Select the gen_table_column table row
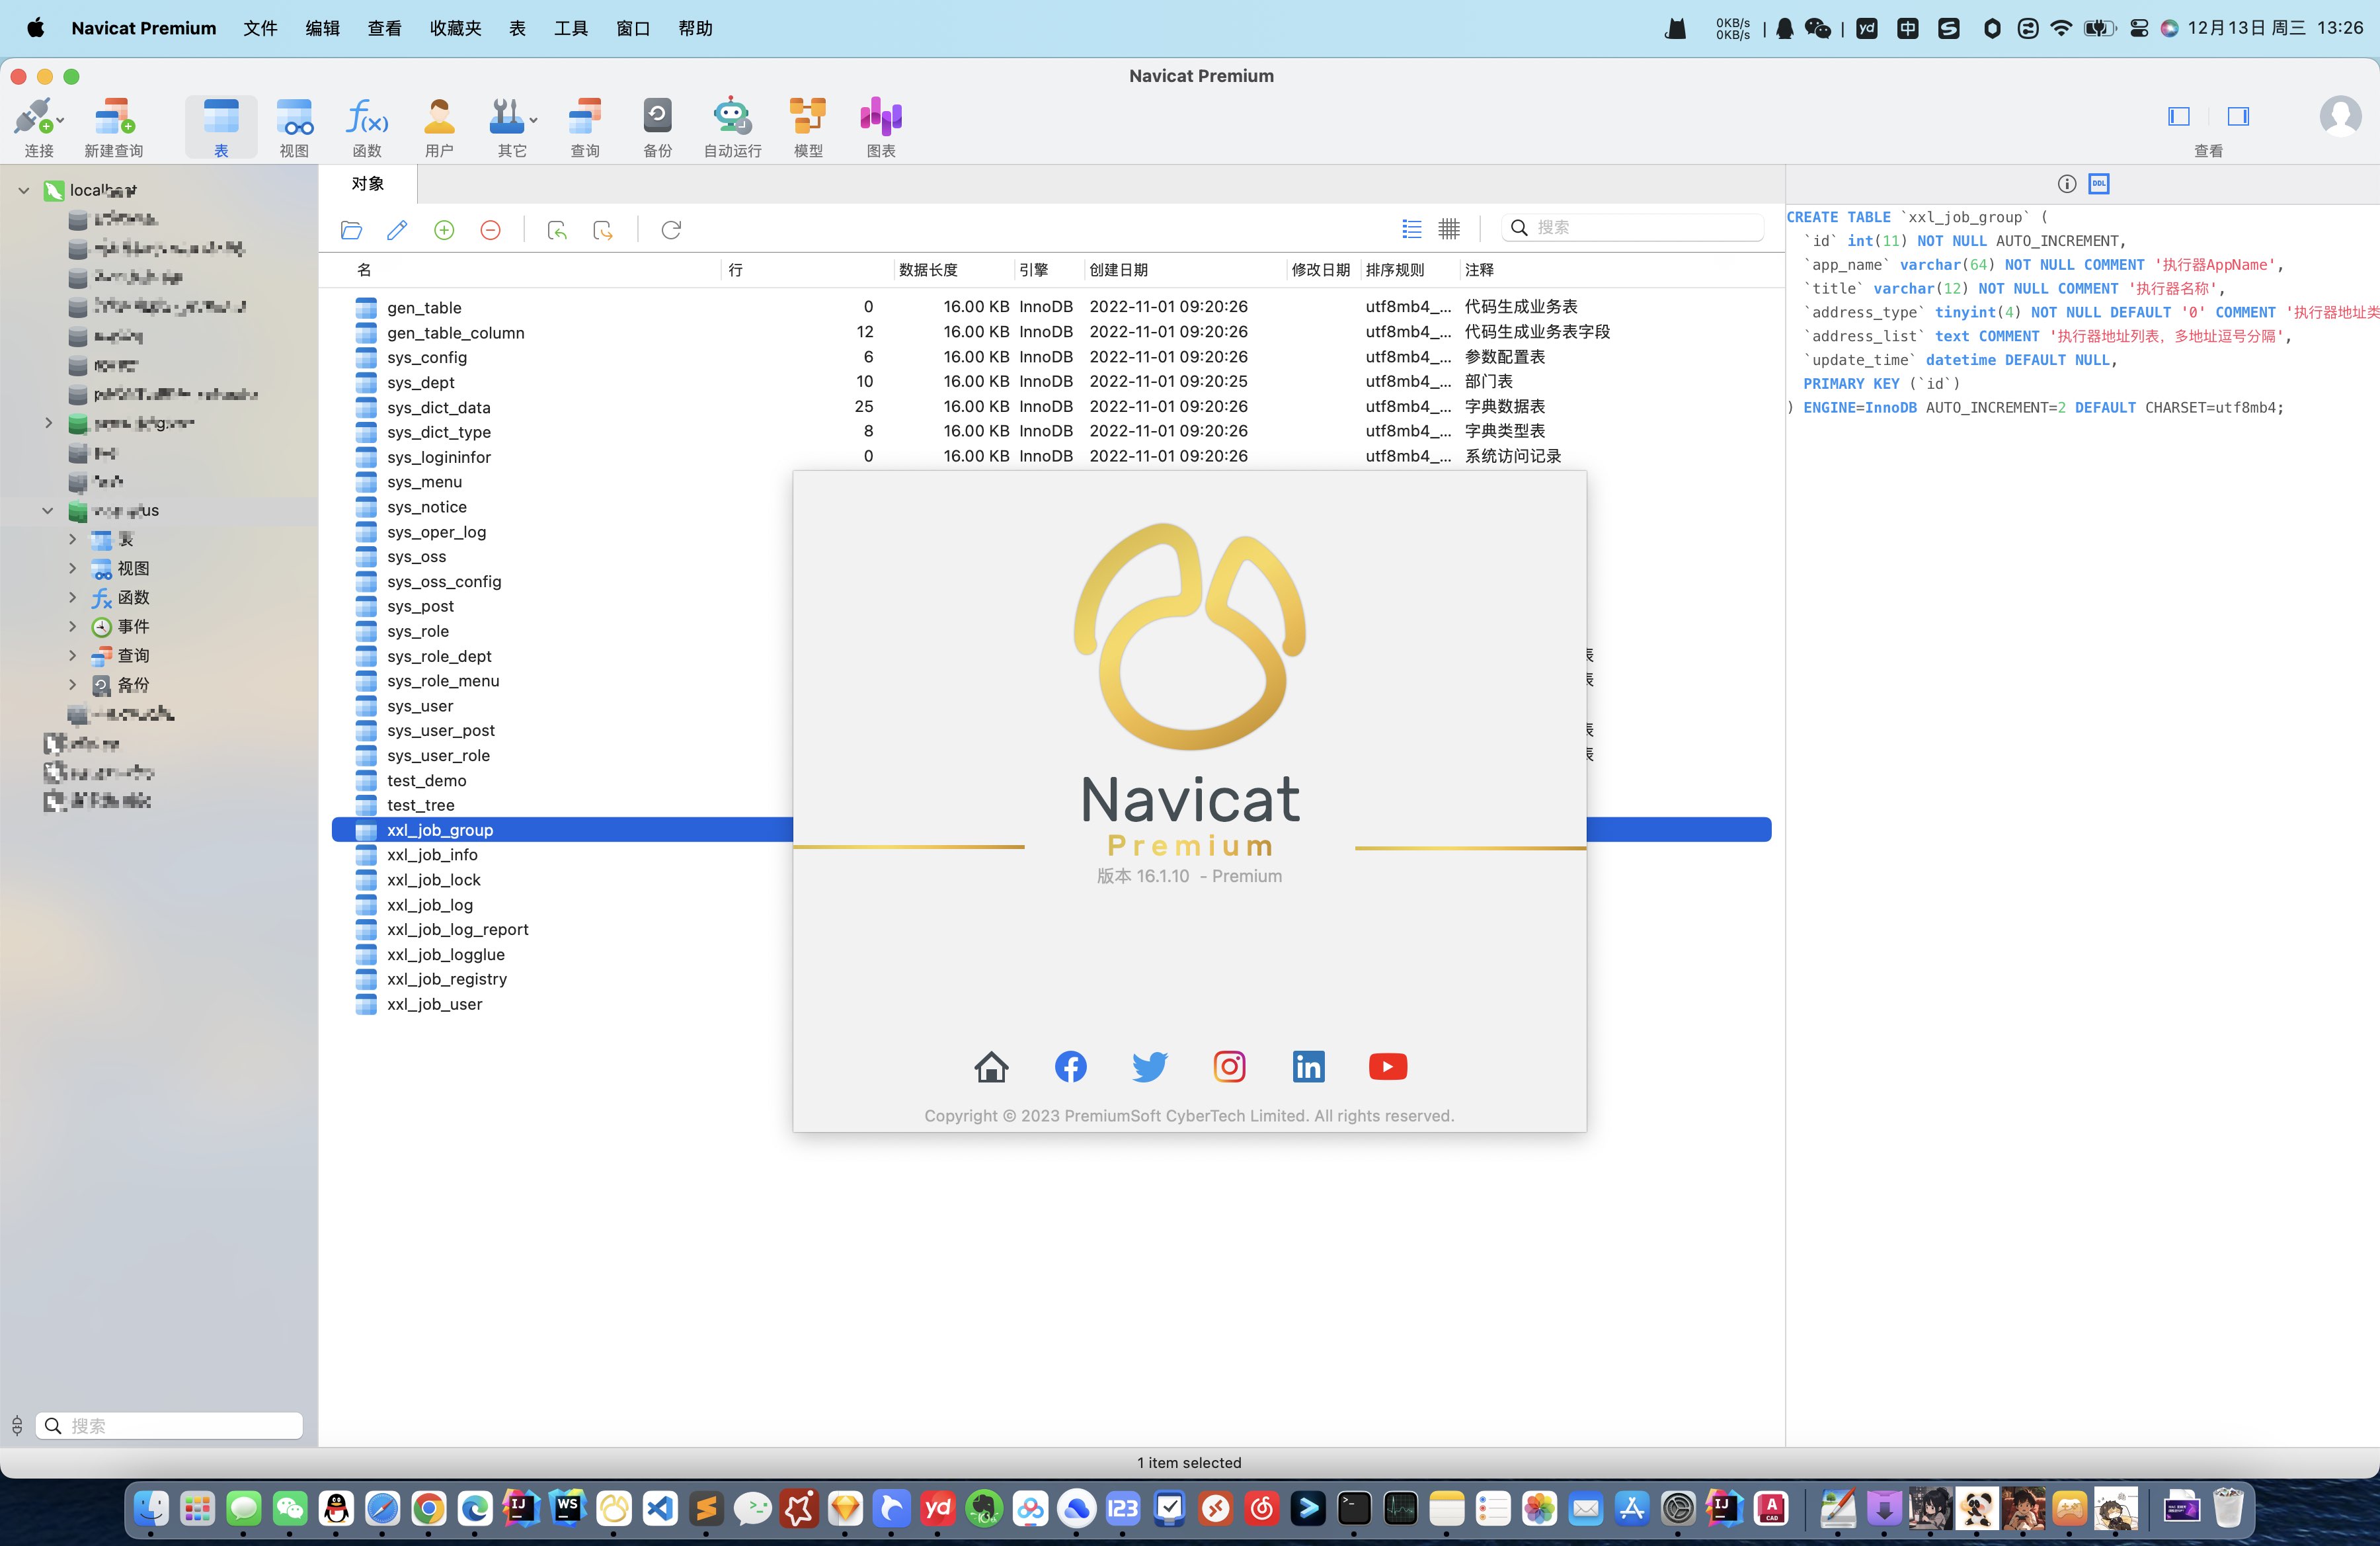 1051,332
